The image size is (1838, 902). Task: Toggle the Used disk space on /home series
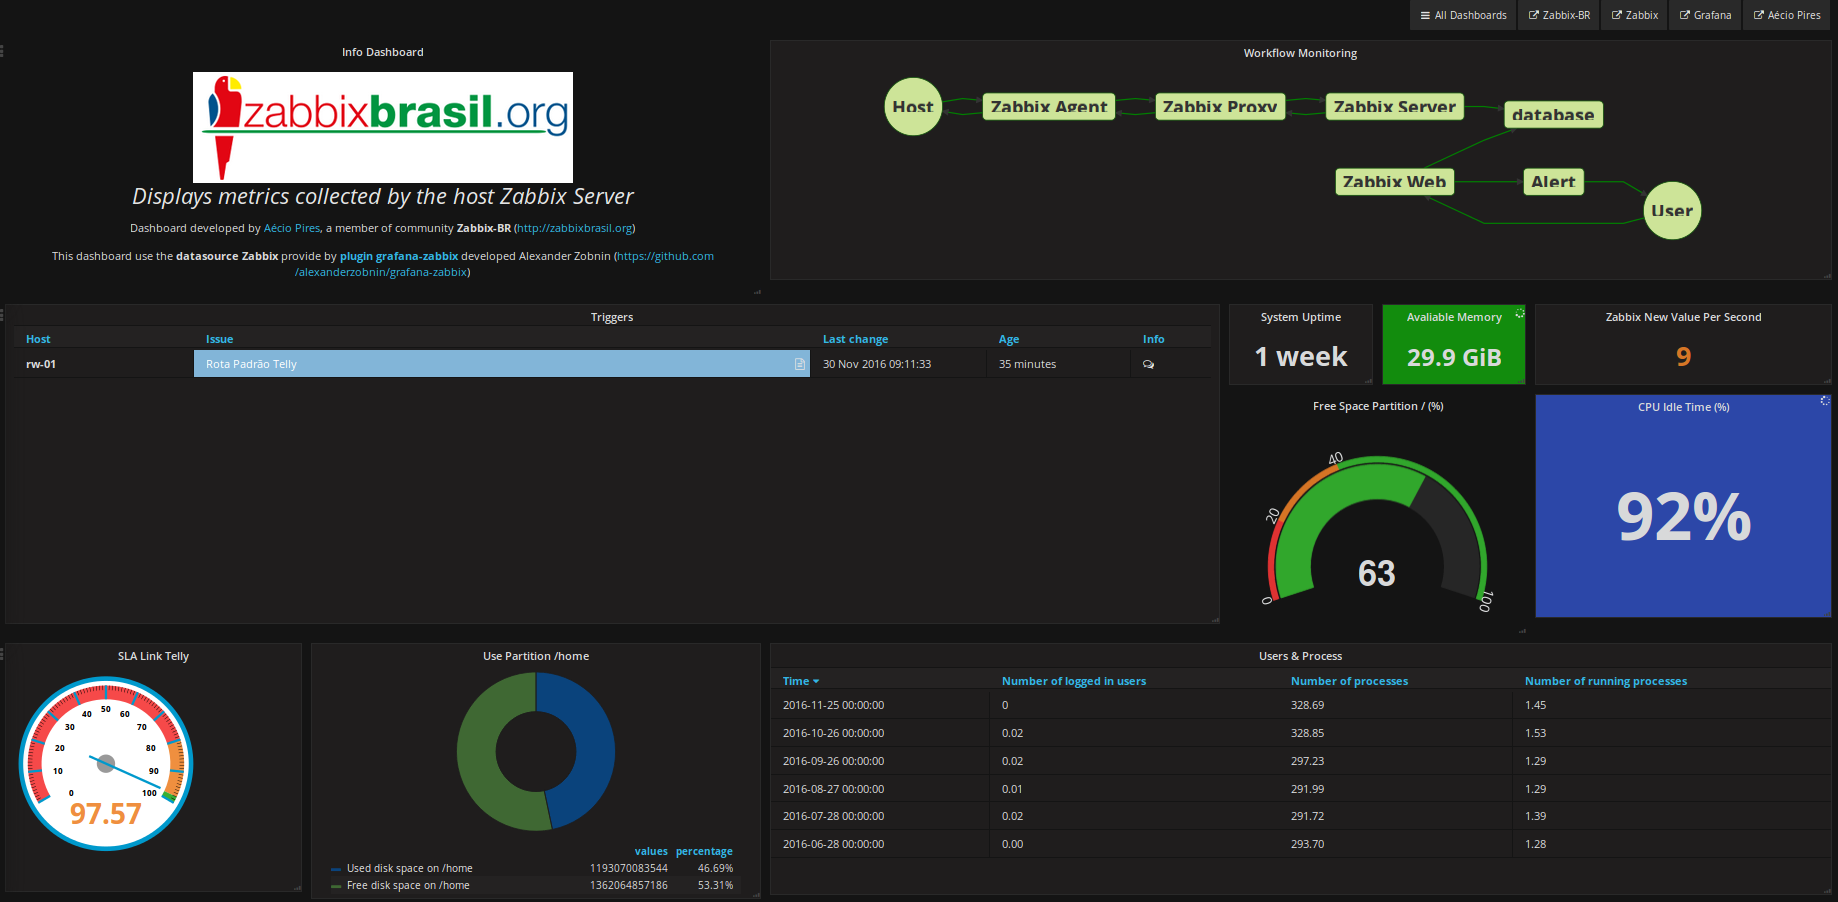409,868
